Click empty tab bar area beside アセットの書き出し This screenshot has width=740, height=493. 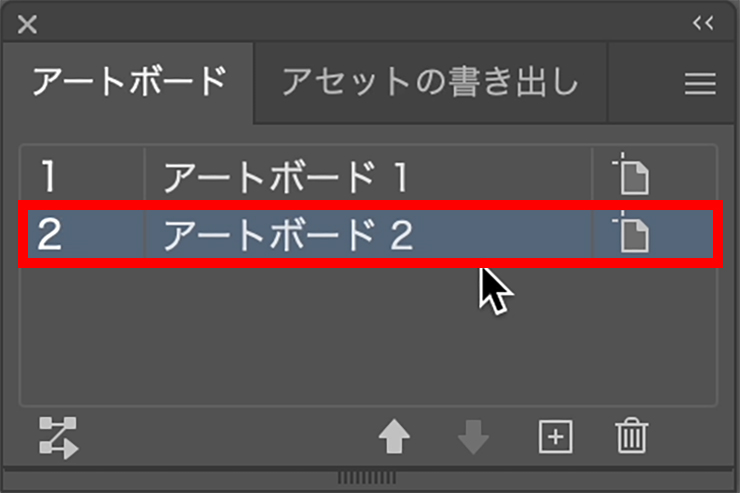pos(644,82)
